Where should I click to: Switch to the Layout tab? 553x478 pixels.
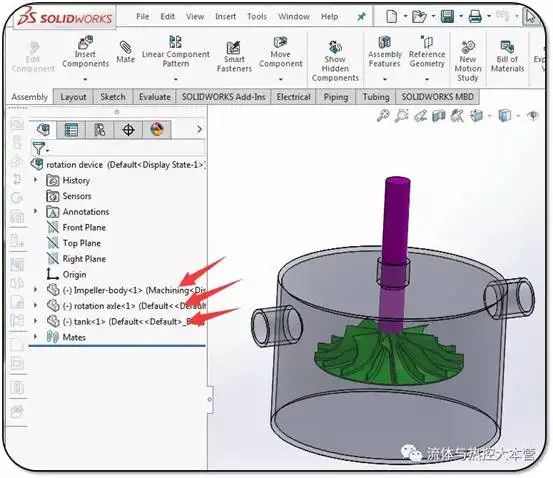73,97
